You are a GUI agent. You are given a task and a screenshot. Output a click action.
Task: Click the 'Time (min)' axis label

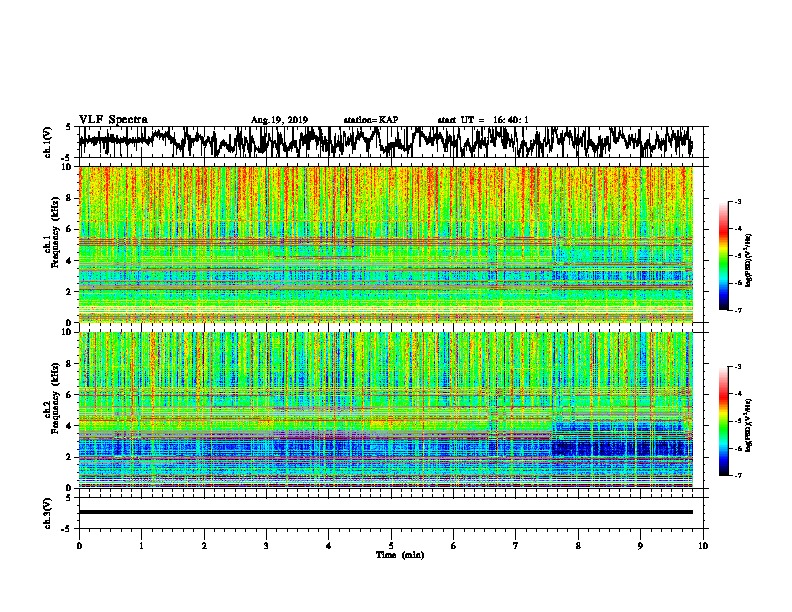coord(400,555)
